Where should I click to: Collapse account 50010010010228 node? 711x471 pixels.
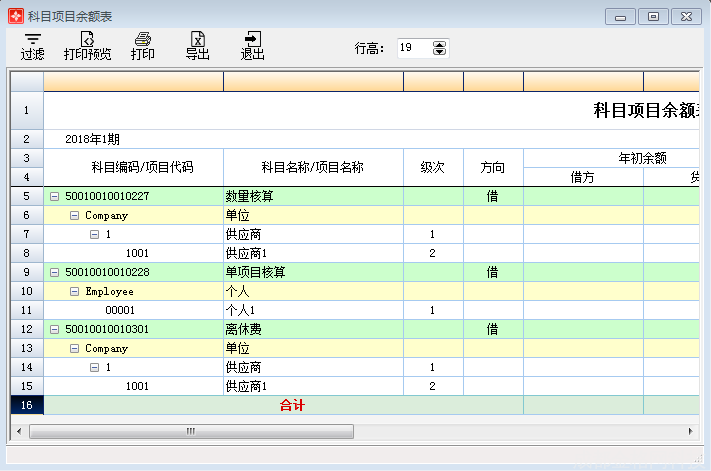[55, 272]
